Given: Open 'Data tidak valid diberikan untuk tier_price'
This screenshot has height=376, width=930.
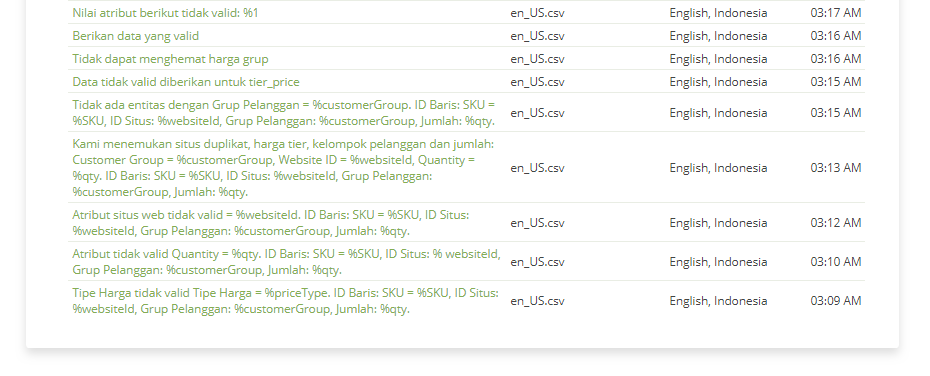Looking at the screenshot, I should (186, 82).
